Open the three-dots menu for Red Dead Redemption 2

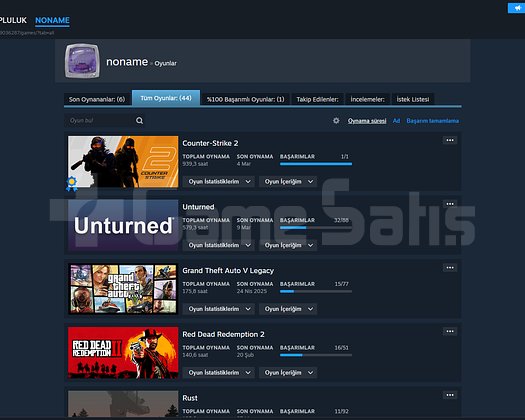coord(450,331)
